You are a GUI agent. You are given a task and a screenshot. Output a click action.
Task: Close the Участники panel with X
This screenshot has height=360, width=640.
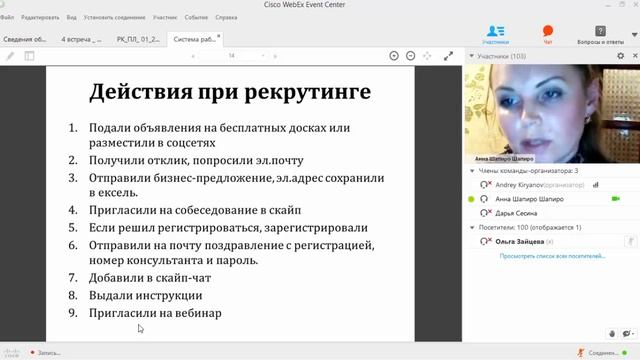635,56
